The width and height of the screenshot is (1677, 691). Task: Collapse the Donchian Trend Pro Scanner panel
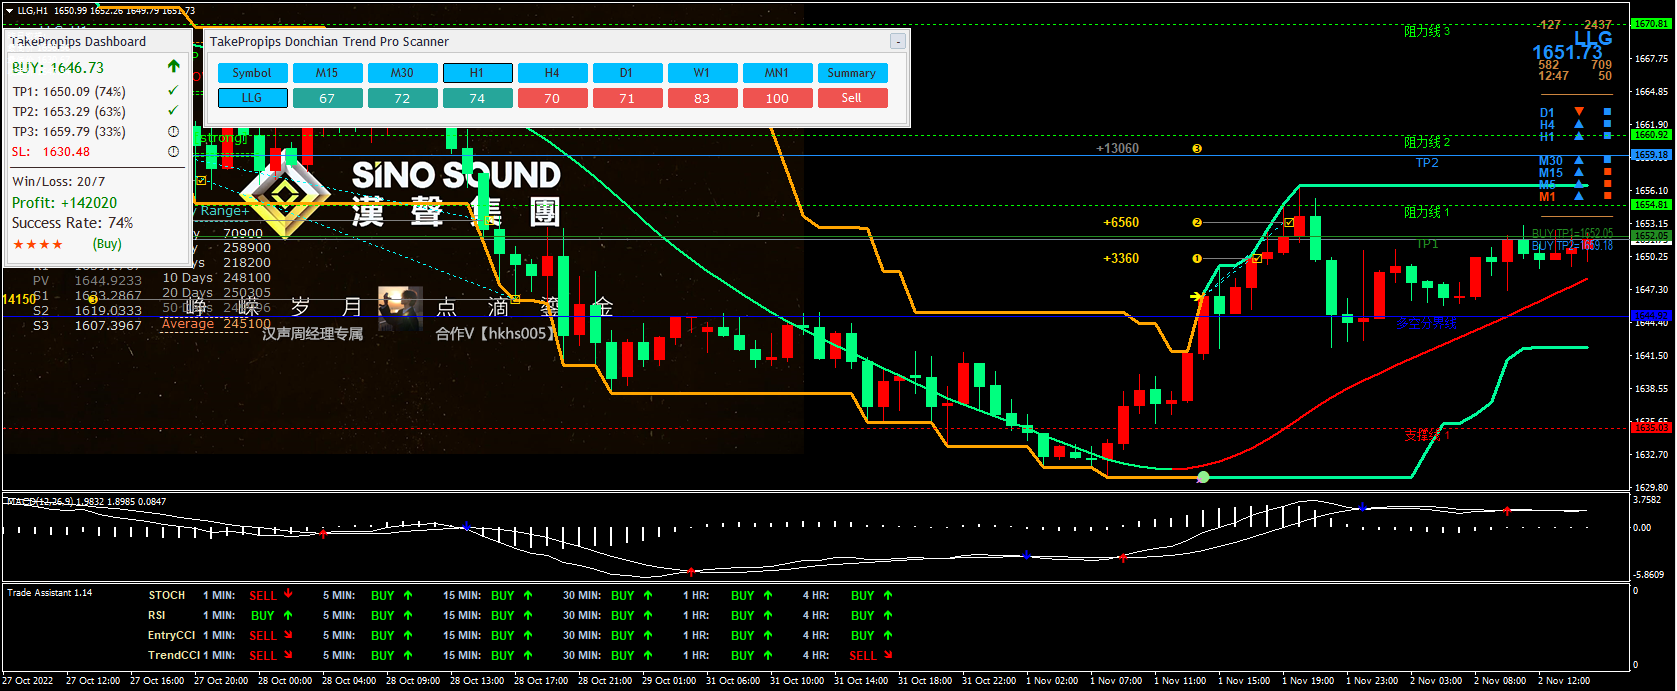898,41
